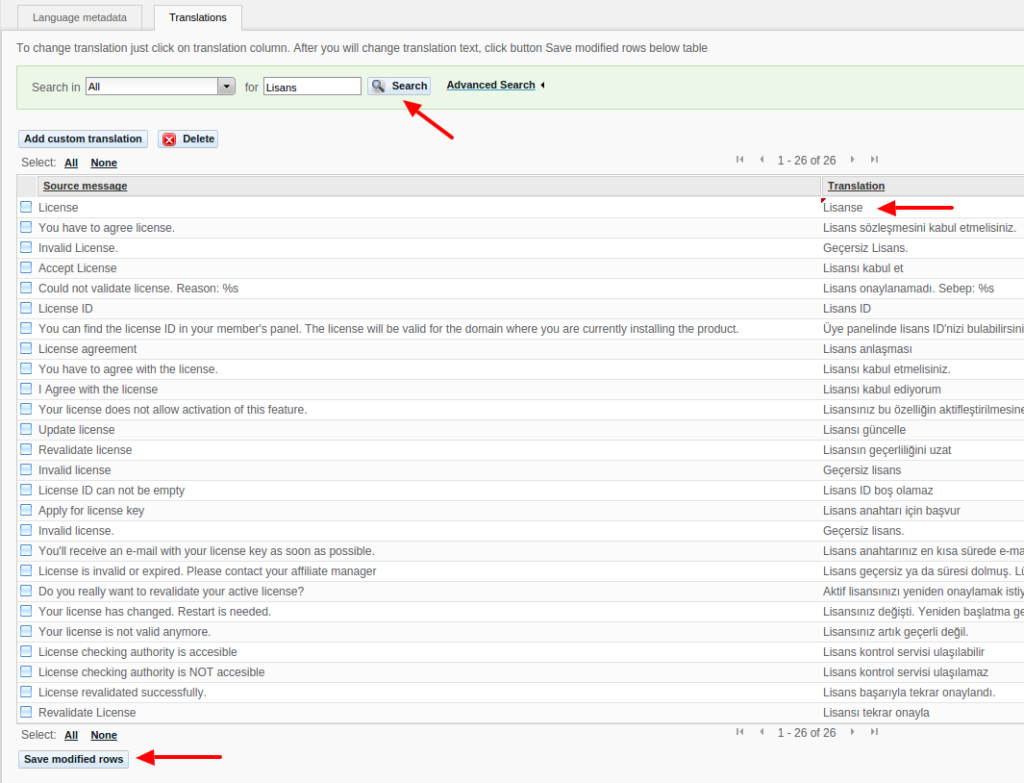Viewport: 1024px width, 783px height.
Task: Go to last page using top pagination arrow
Action: pyautogui.click(x=874, y=159)
